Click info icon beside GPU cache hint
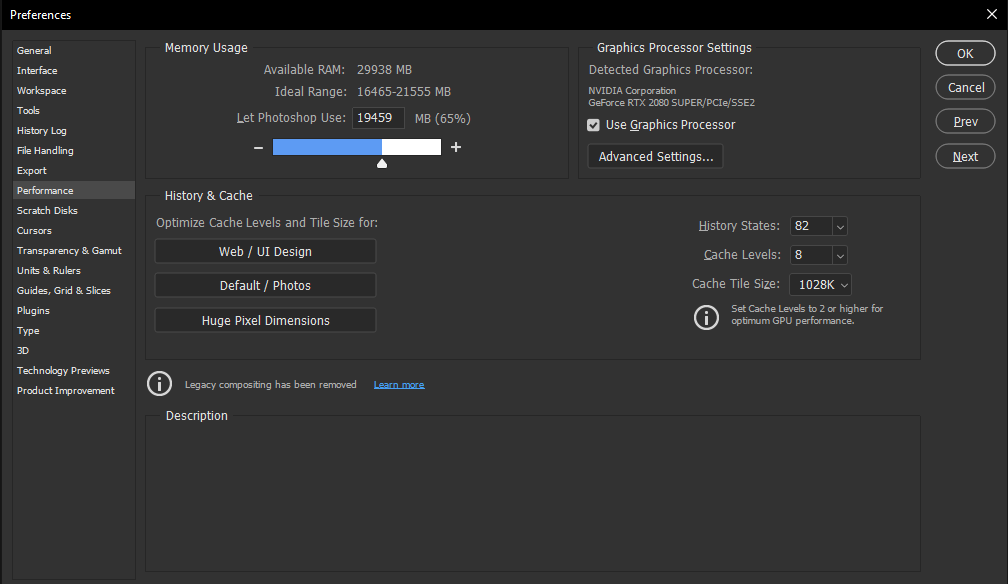 (706, 317)
